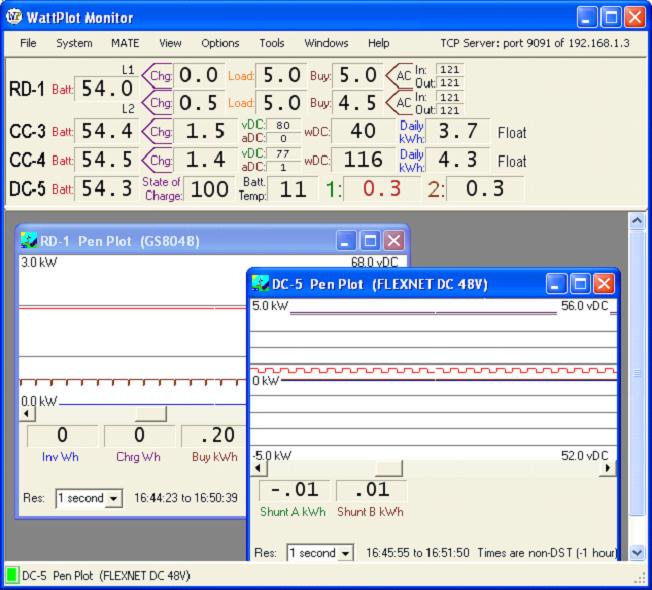Click the CC-4 Chg arrow icon
Viewport: 652px width, 590px height.
tap(156, 160)
